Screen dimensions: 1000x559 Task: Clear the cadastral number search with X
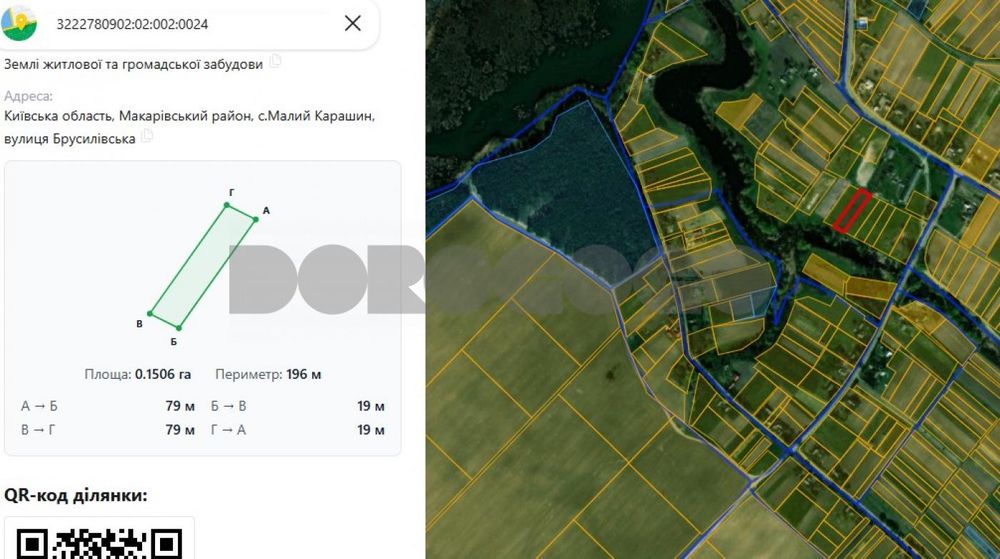[353, 24]
